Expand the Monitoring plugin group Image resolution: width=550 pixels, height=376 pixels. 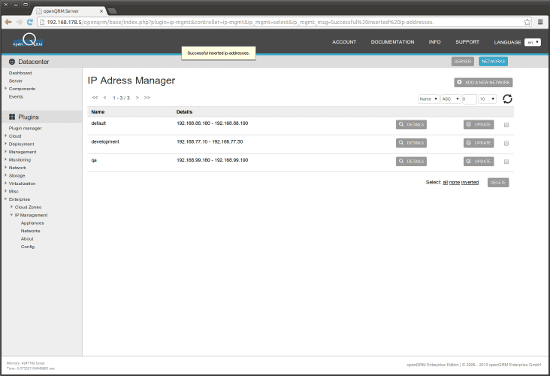coord(6,160)
